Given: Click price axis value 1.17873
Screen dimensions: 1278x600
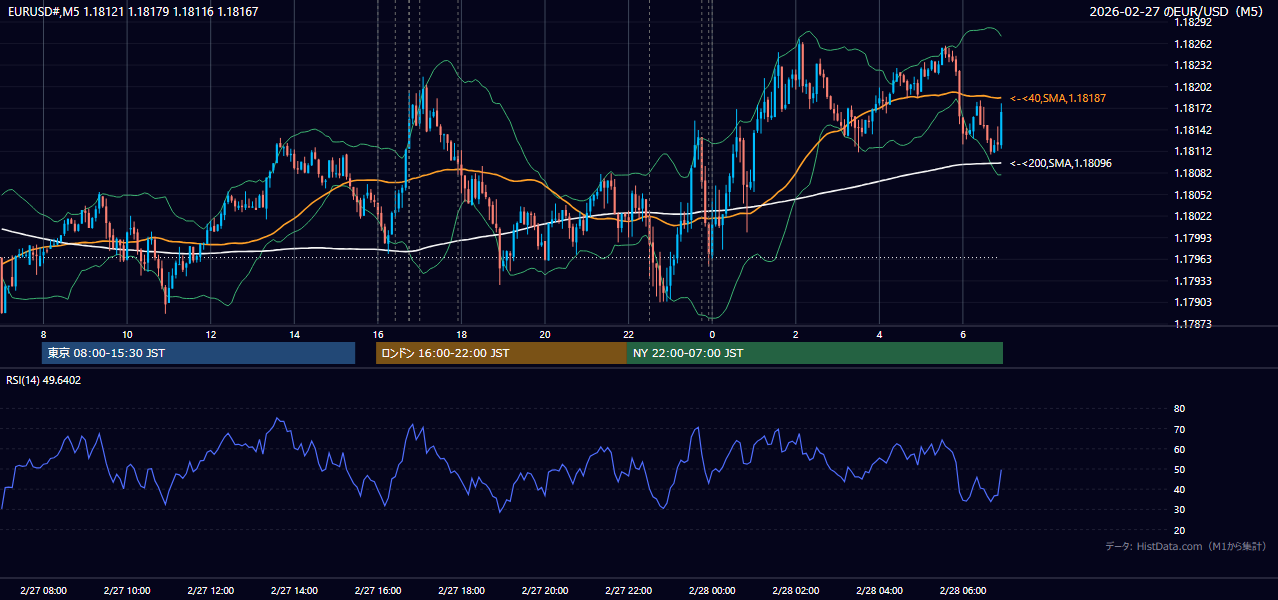Looking at the screenshot, I should pyautogui.click(x=1192, y=324).
